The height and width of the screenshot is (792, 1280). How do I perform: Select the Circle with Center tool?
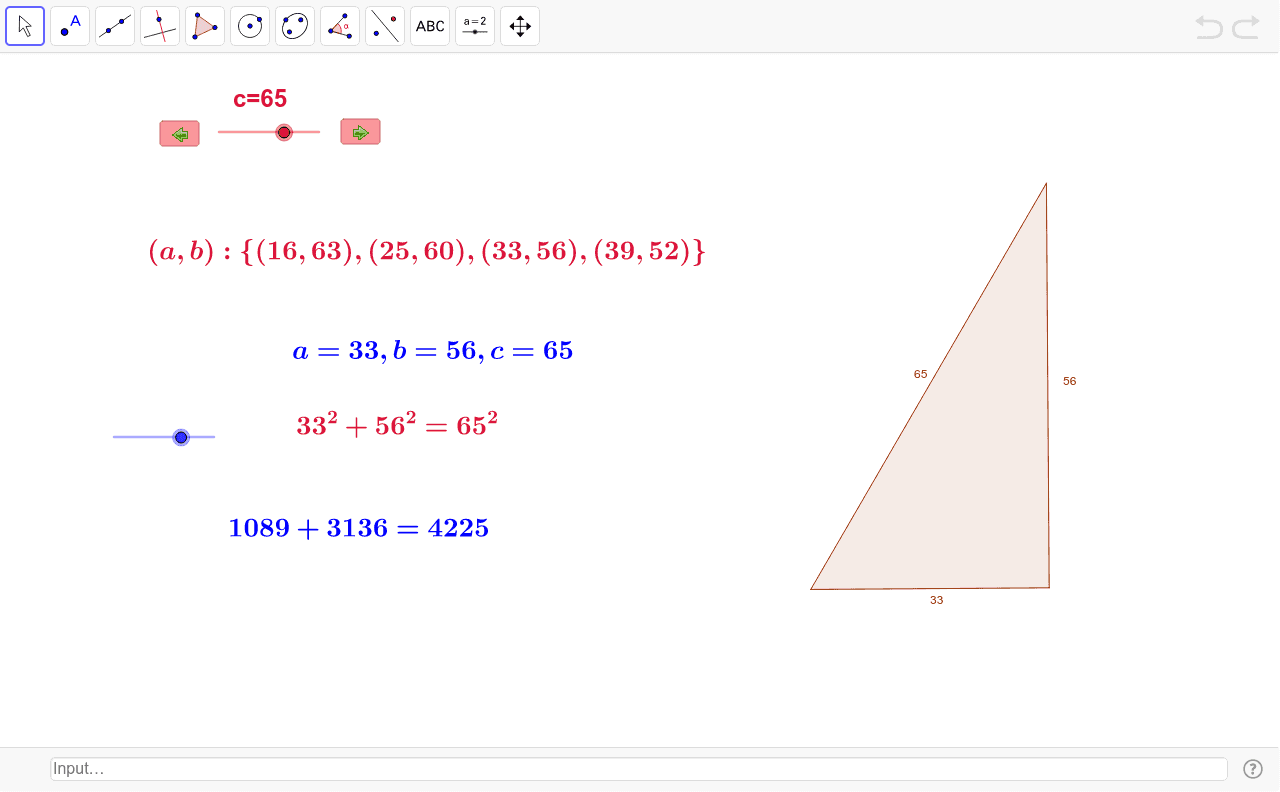pos(250,26)
